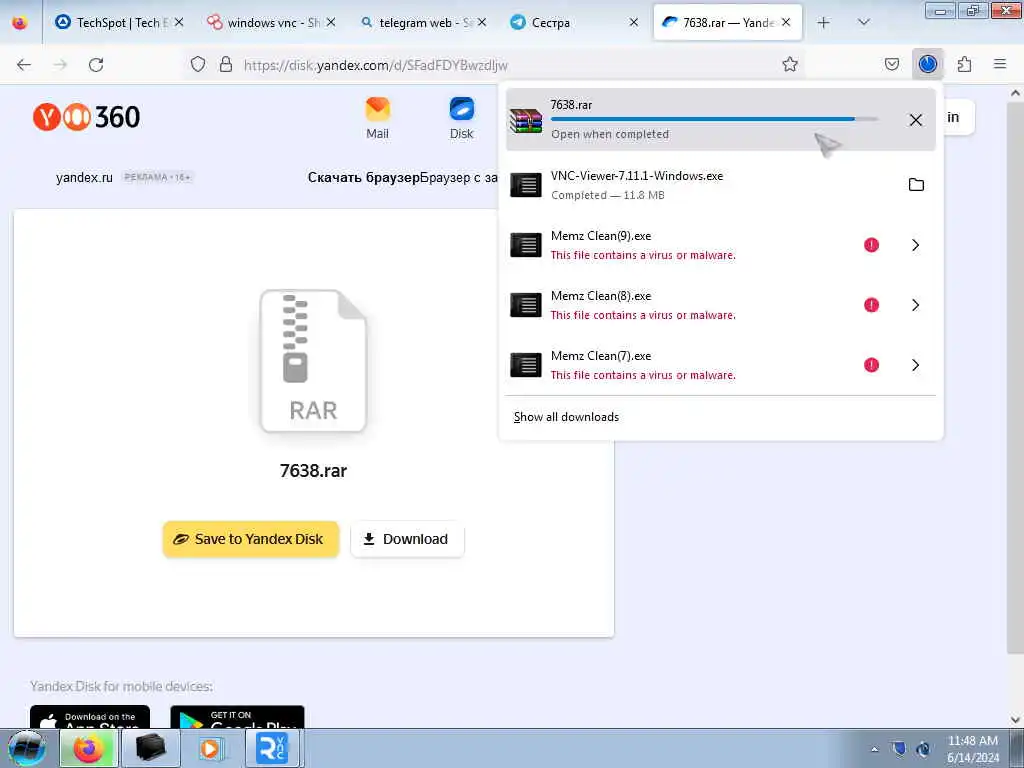
Task: Click Save to Yandex Disk button
Action: (x=251, y=539)
